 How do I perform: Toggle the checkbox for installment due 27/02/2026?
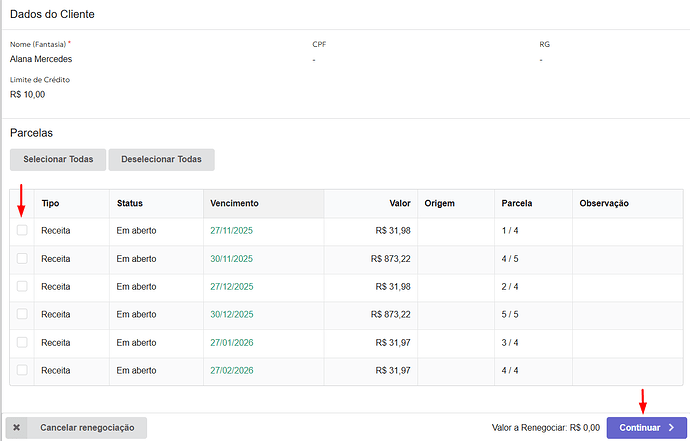point(22,371)
